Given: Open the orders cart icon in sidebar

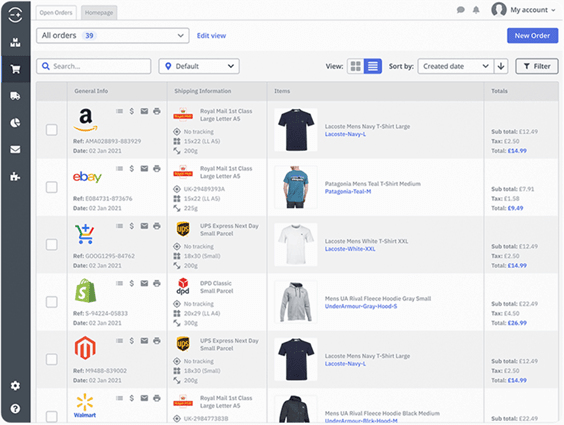Looking at the screenshot, I should click(x=15, y=69).
